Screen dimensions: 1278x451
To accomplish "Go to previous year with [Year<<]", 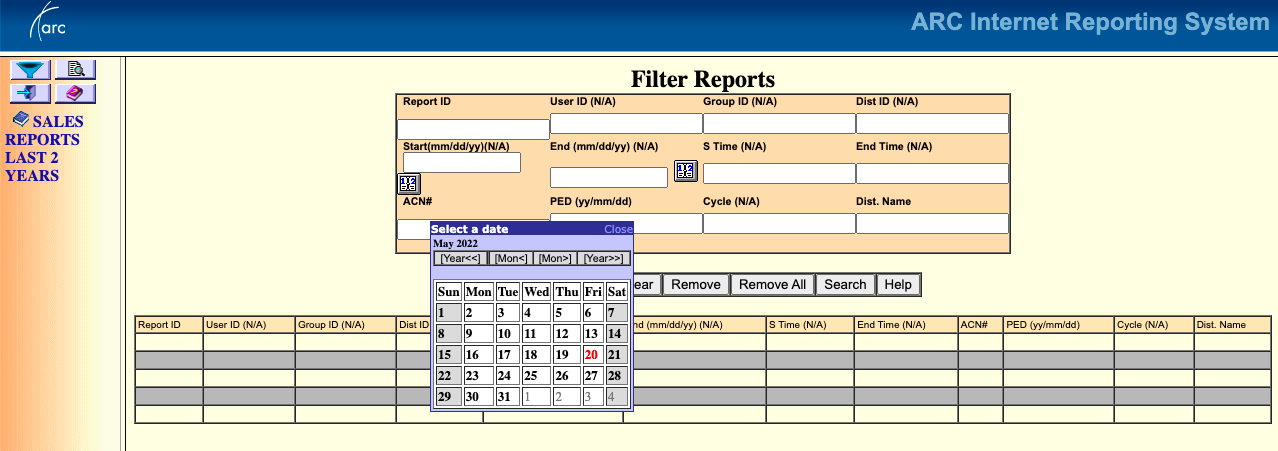I will [461, 258].
